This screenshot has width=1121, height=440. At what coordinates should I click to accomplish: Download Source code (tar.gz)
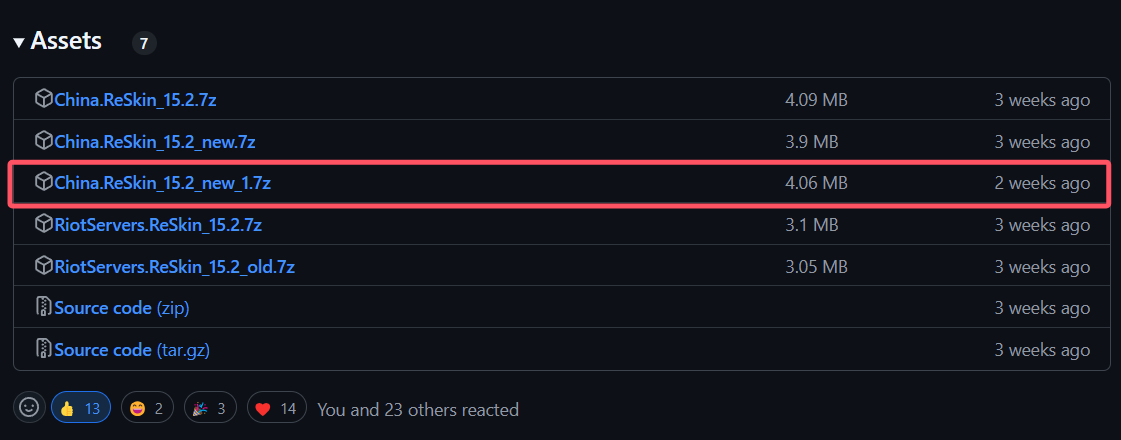132,351
